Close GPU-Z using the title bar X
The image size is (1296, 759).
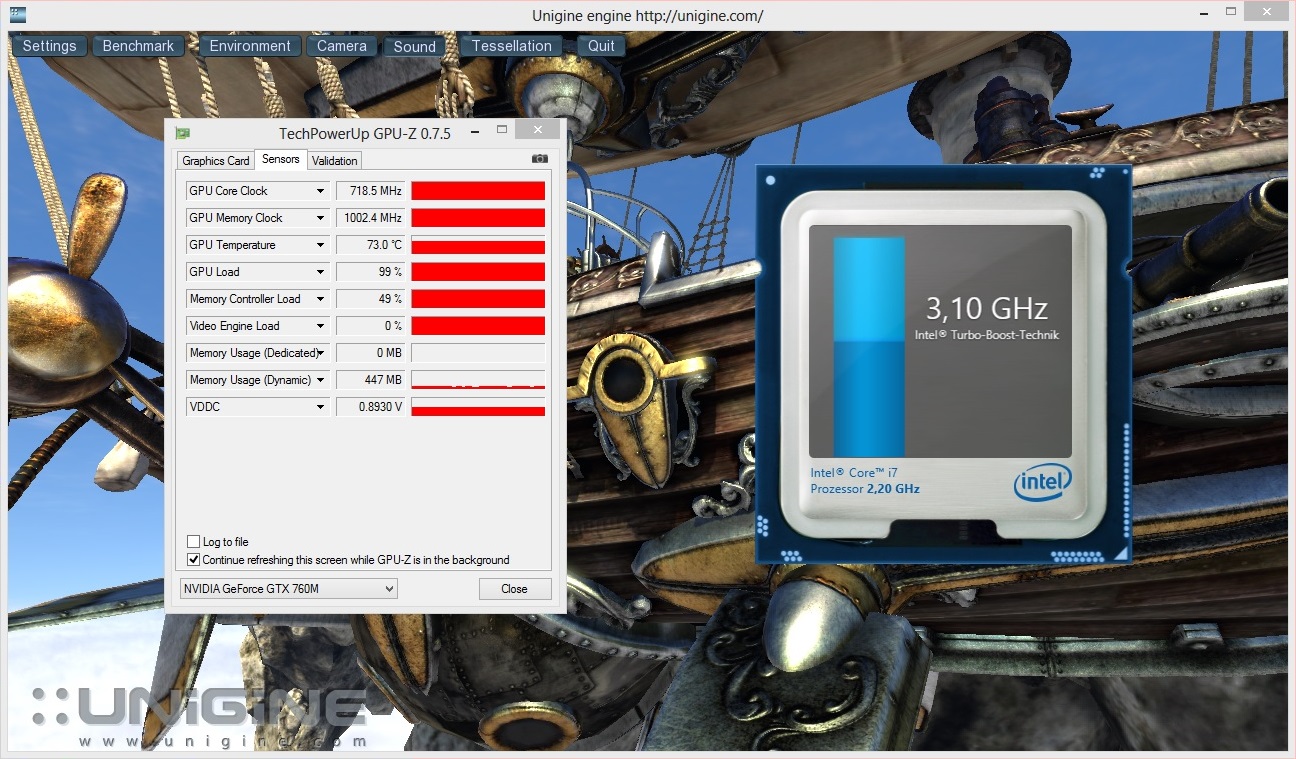539,130
